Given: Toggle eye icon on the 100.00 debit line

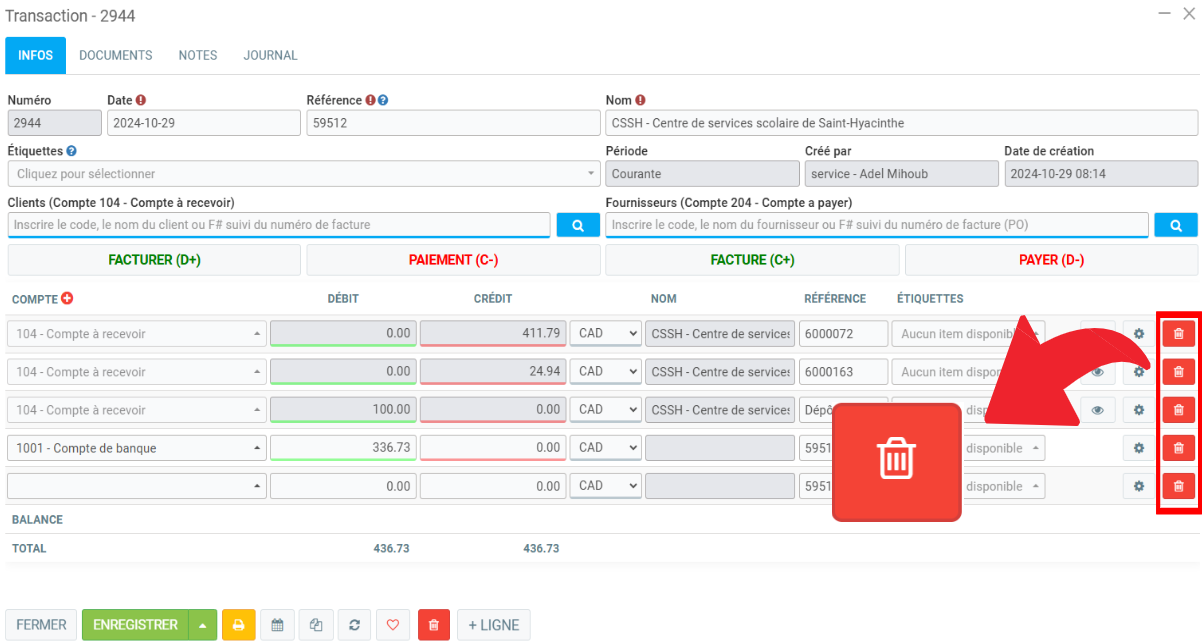Looking at the screenshot, I should (x=1097, y=410).
